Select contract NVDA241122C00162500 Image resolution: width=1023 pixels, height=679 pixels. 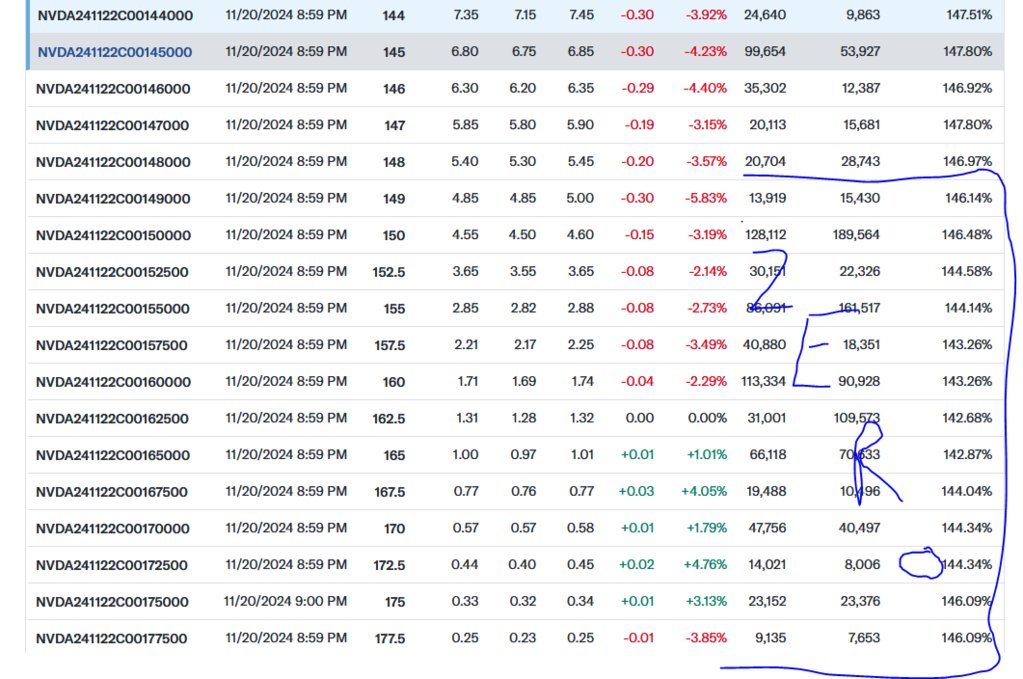coord(112,419)
